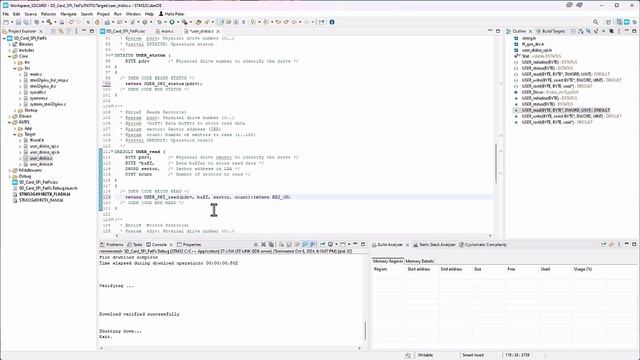This screenshot has width=640, height=360.
Task: Click the Collapse All icon in Project Explorer
Action: (53, 31)
